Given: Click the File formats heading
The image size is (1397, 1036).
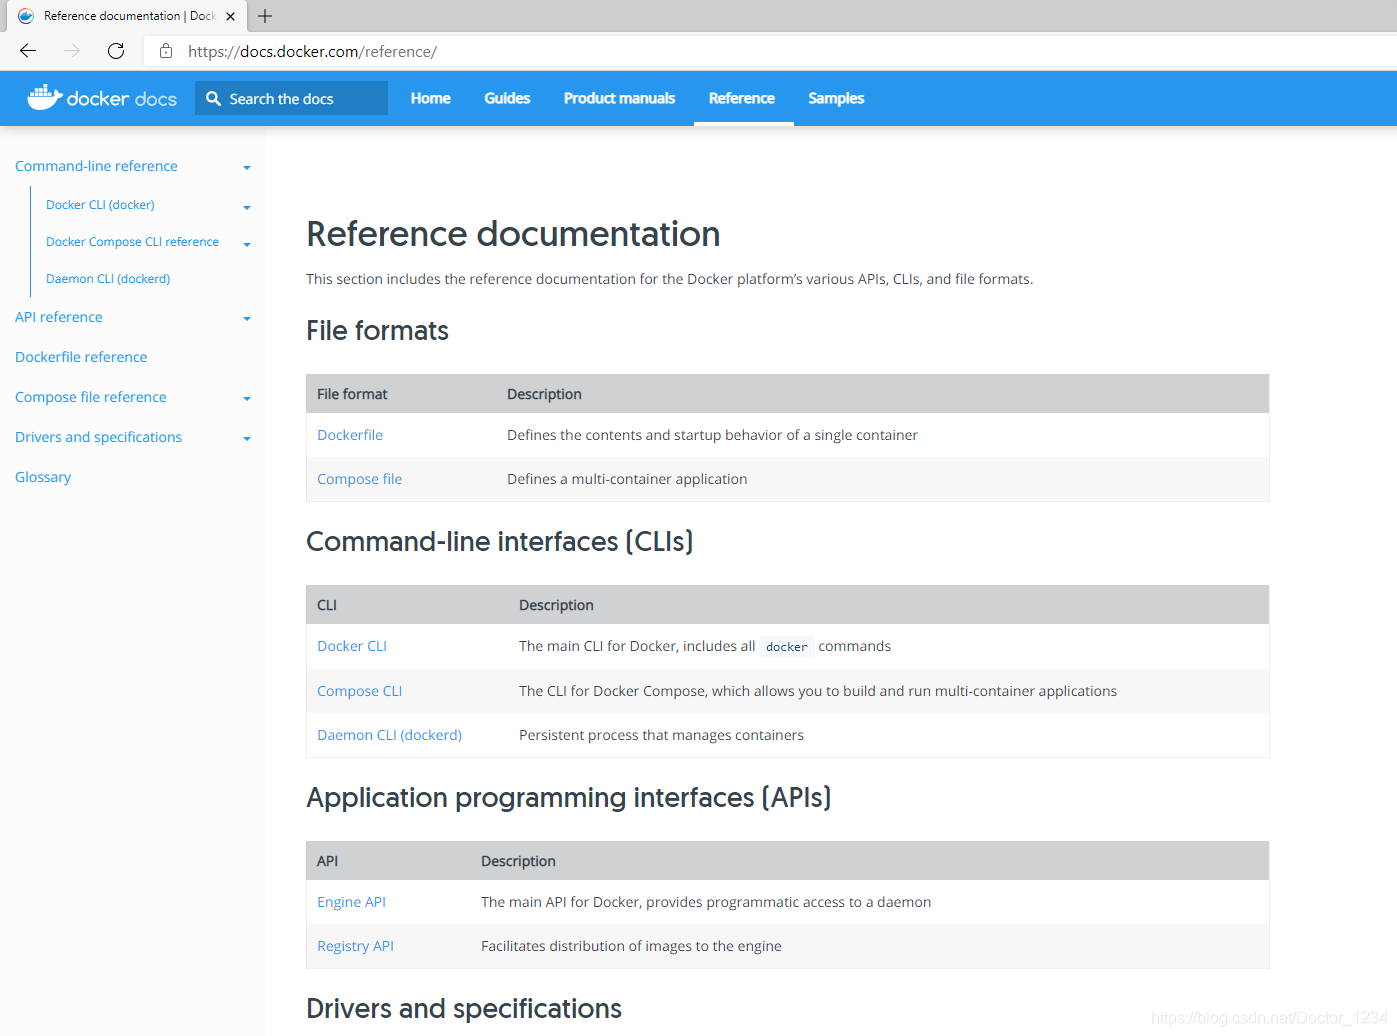Looking at the screenshot, I should pyautogui.click(x=377, y=331).
